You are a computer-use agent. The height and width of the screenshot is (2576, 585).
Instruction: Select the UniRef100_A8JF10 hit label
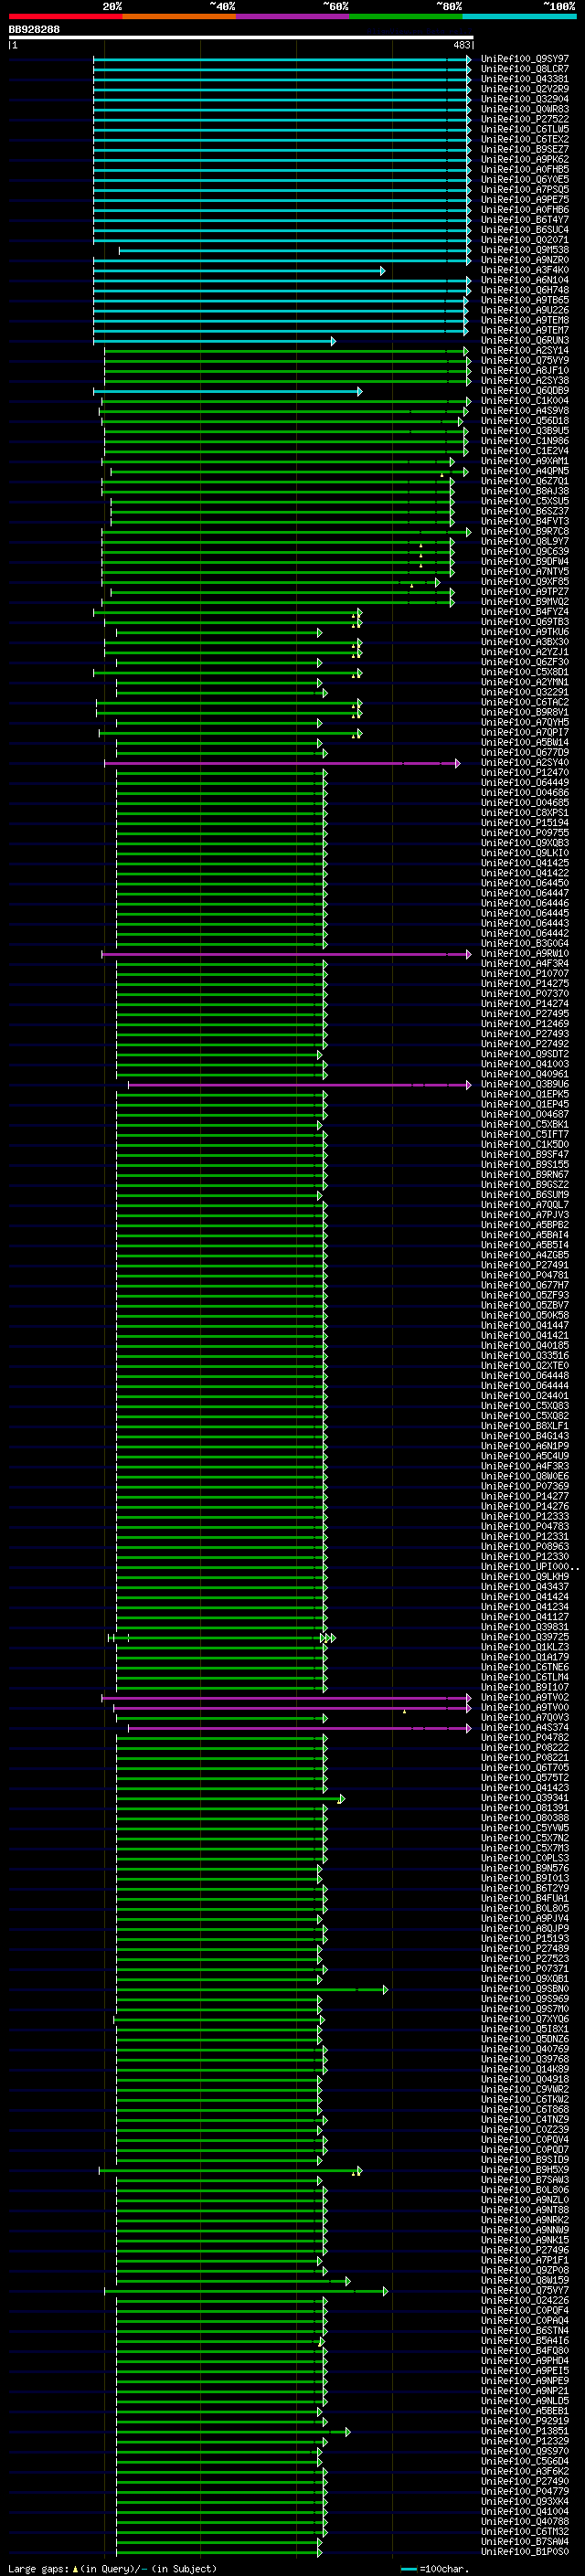click(x=525, y=370)
